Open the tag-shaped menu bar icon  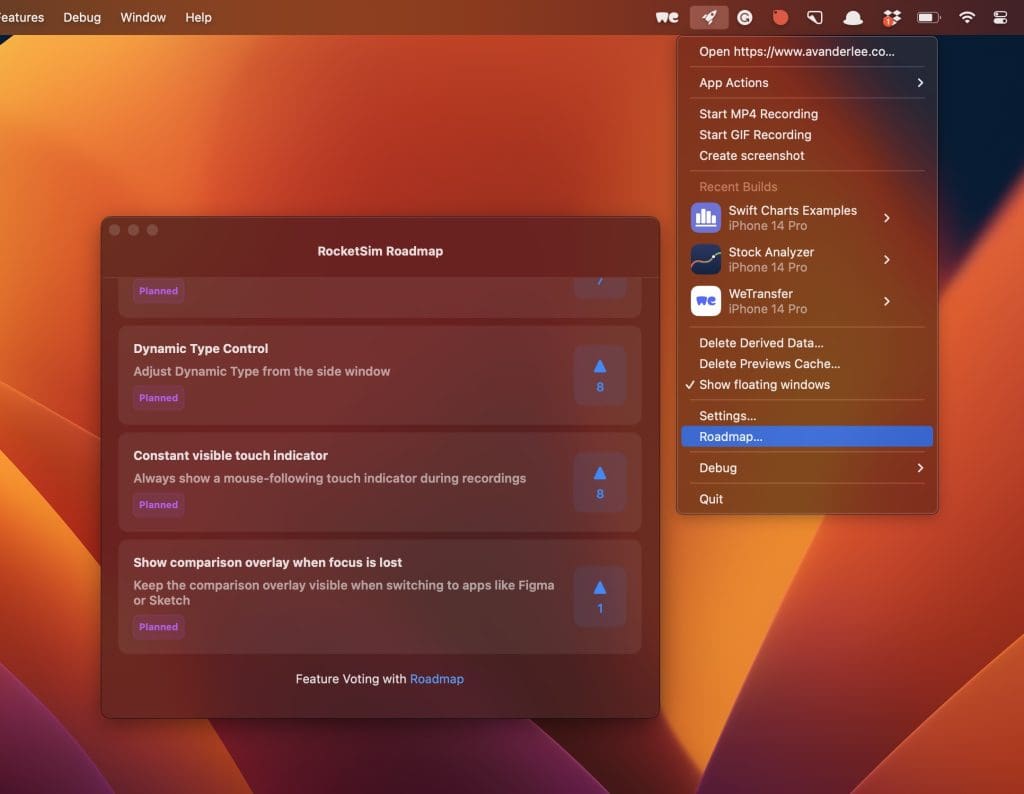pyautogui.click(x=815, y=18)
